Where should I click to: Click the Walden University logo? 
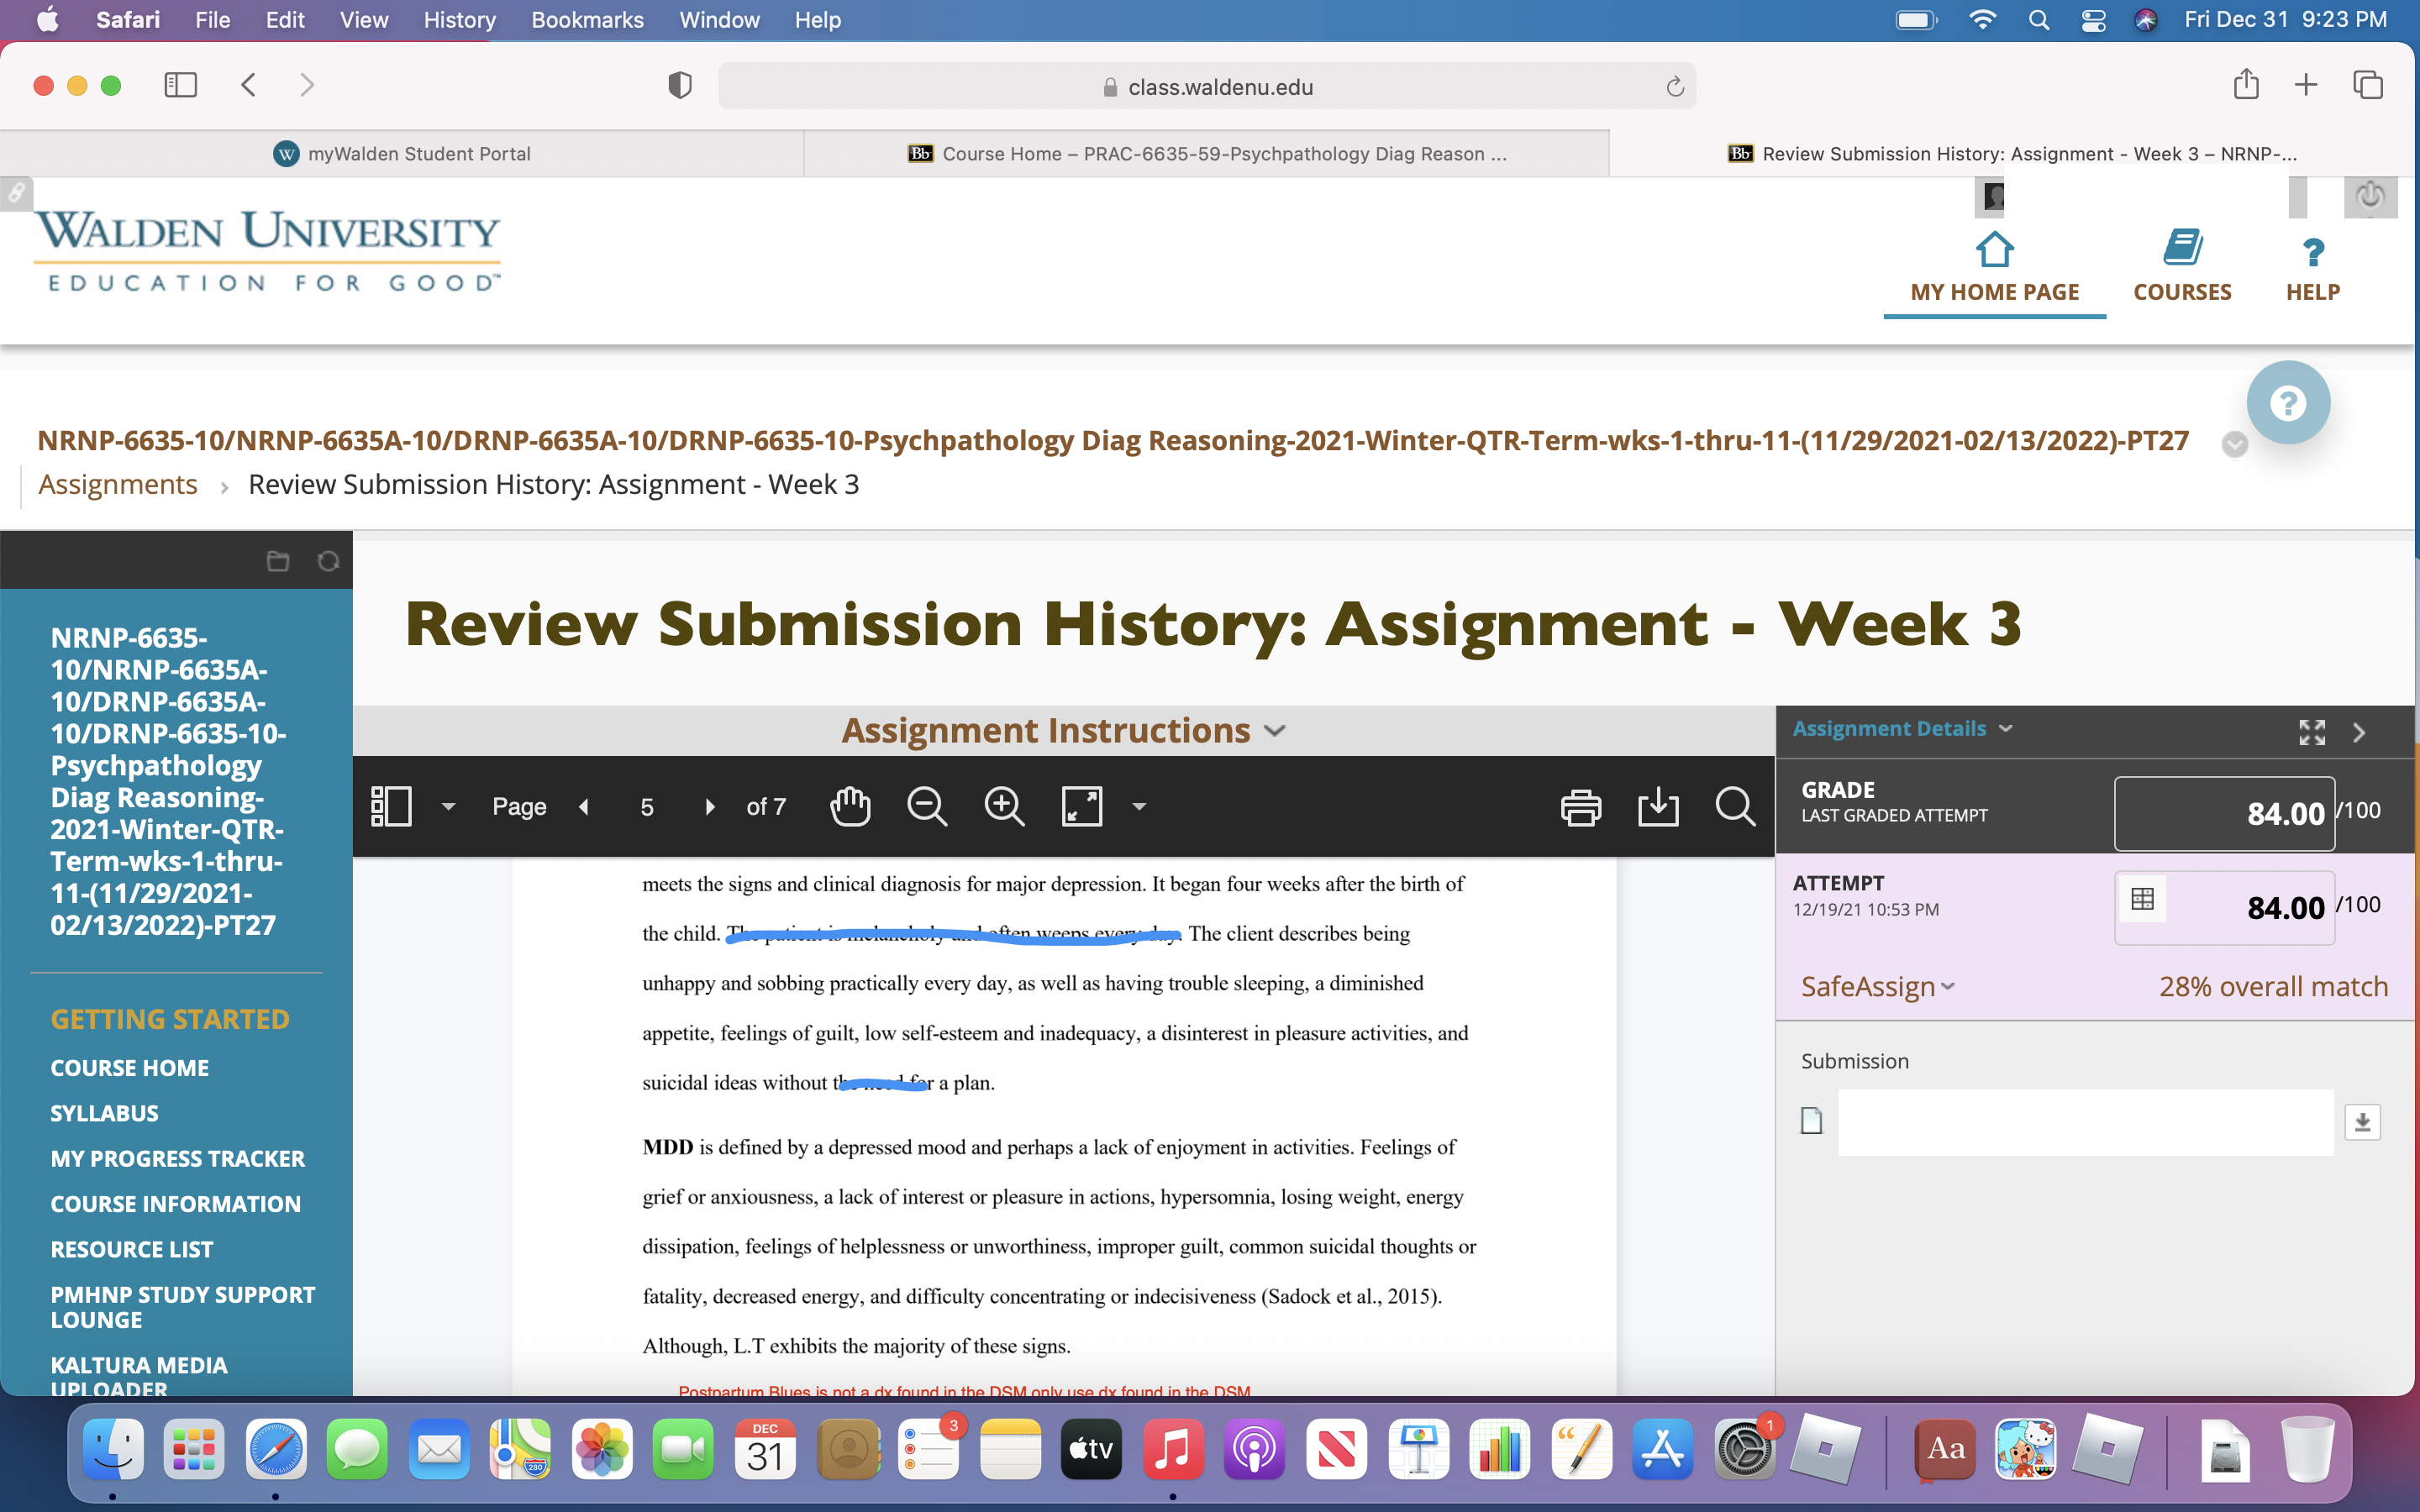point(267,251)
